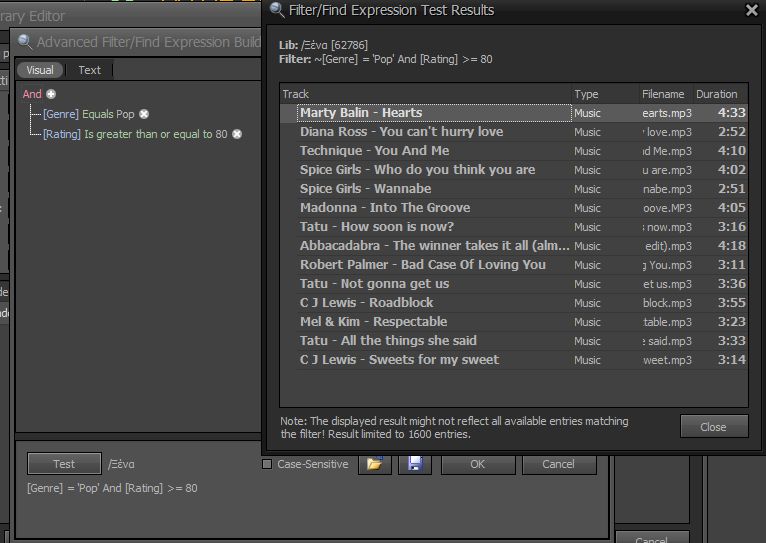Remove the Genre Equals Pop condition

(x=144, y=114)
